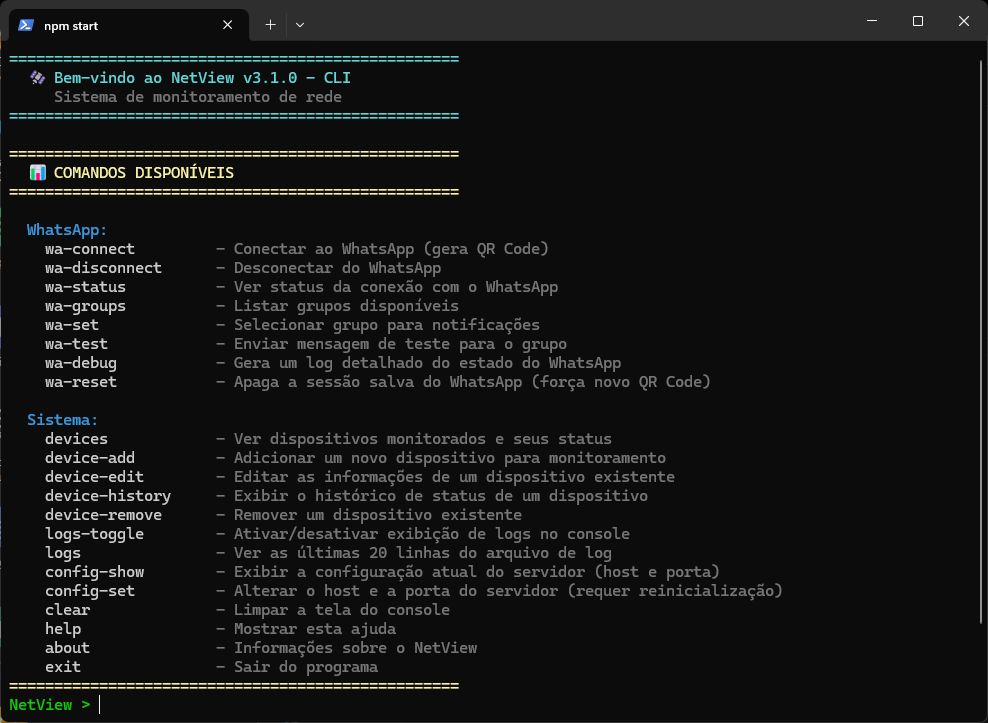The image size is (988, 723).
Task: Click the WhatsApp section heading
Action: click(x=67, y=230)
